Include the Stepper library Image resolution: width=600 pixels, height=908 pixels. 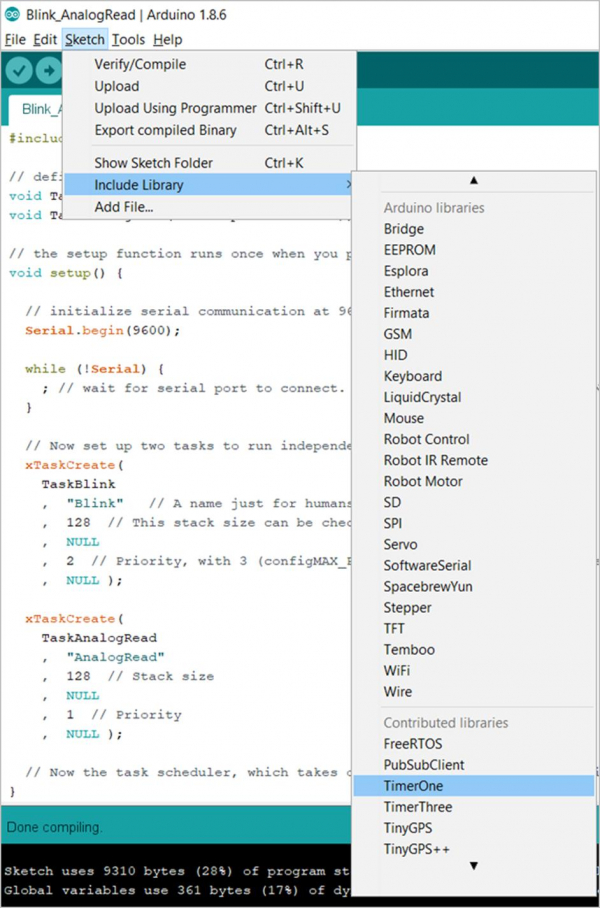(474, 607)
